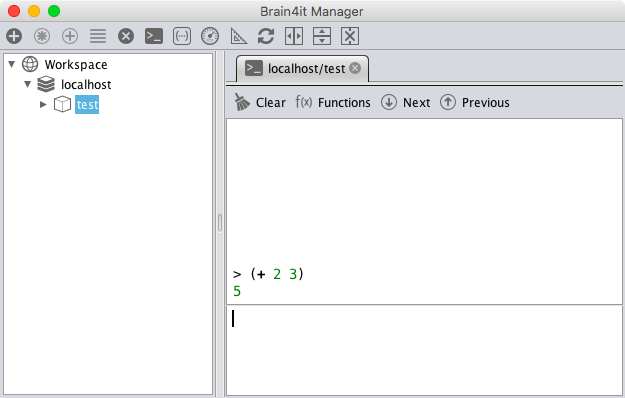Expand the test module node

[x=43, y=104]
